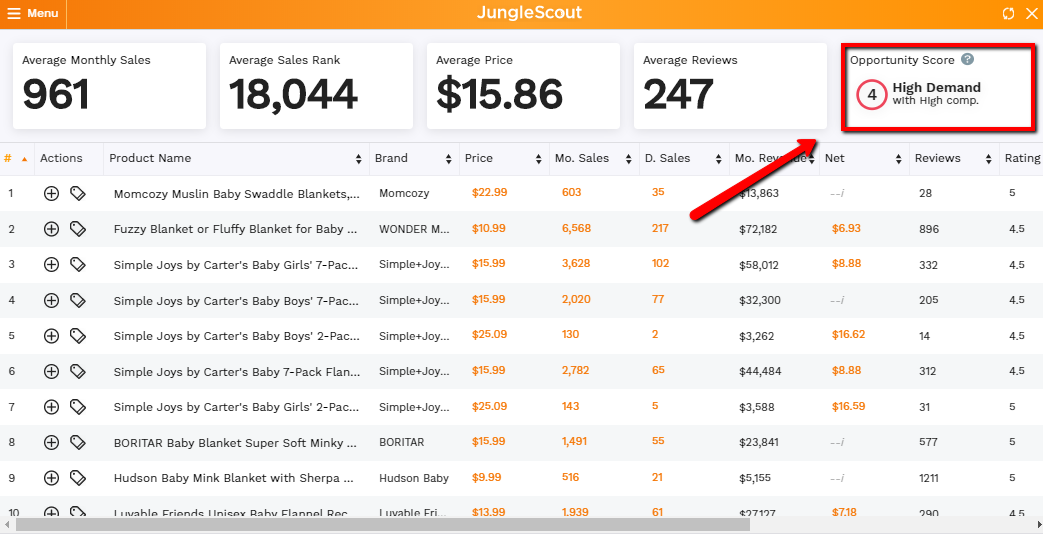Click the add icon for BORITAR row
Image resolution: width=1043 pixels, height=535 pixels.
point(52,442)
